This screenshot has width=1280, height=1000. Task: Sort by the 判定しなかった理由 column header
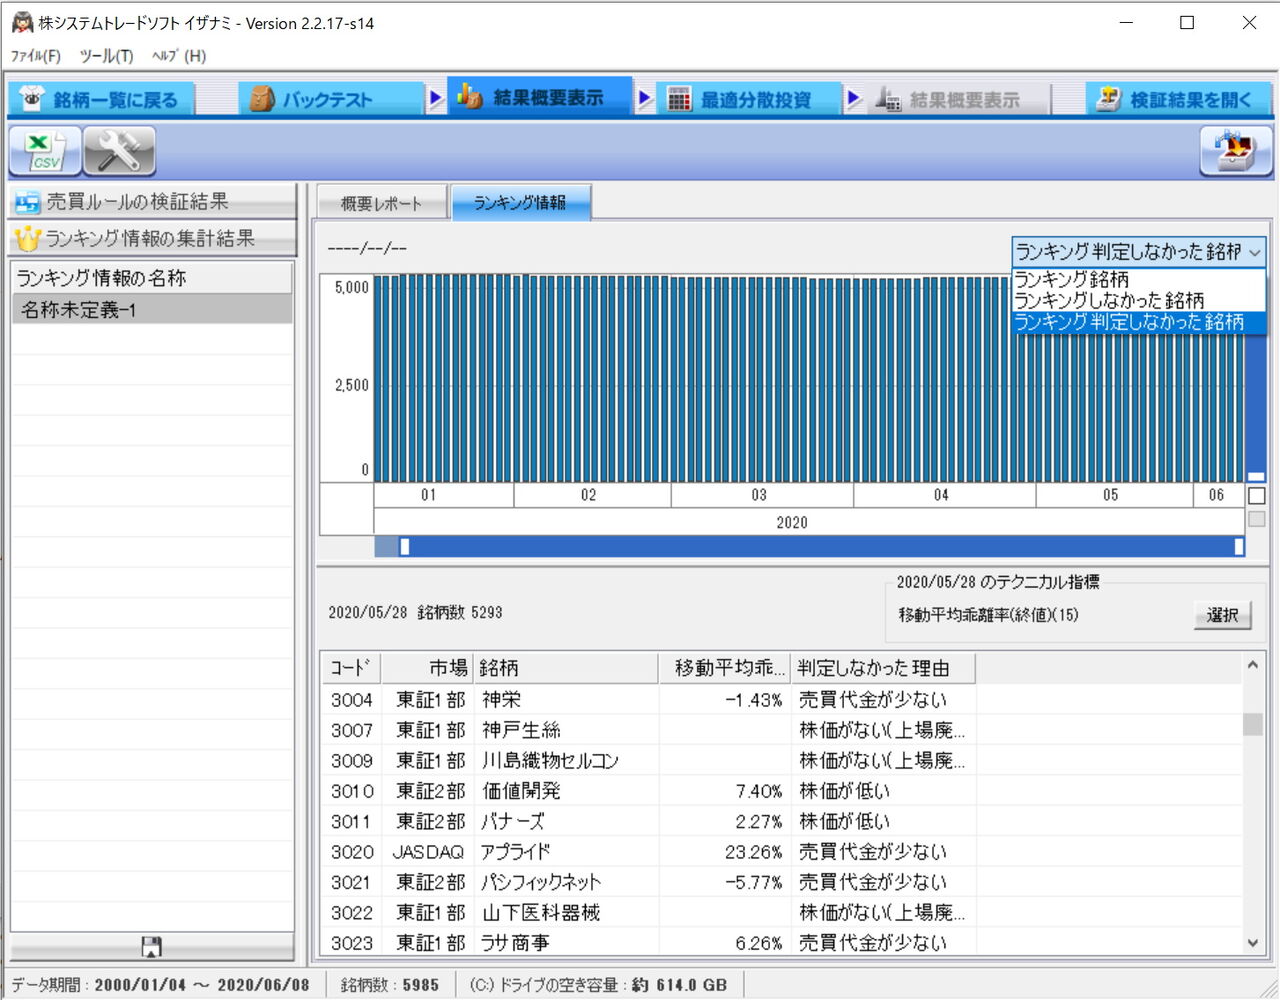point(883,668)
